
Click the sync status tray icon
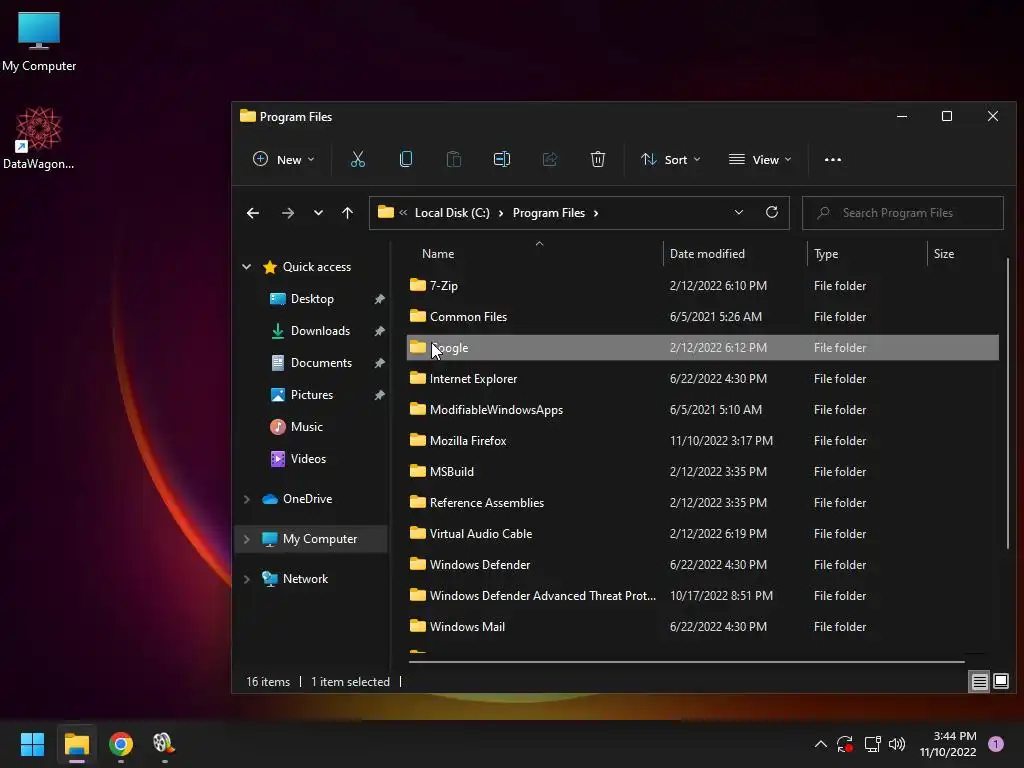pos(844,744)
